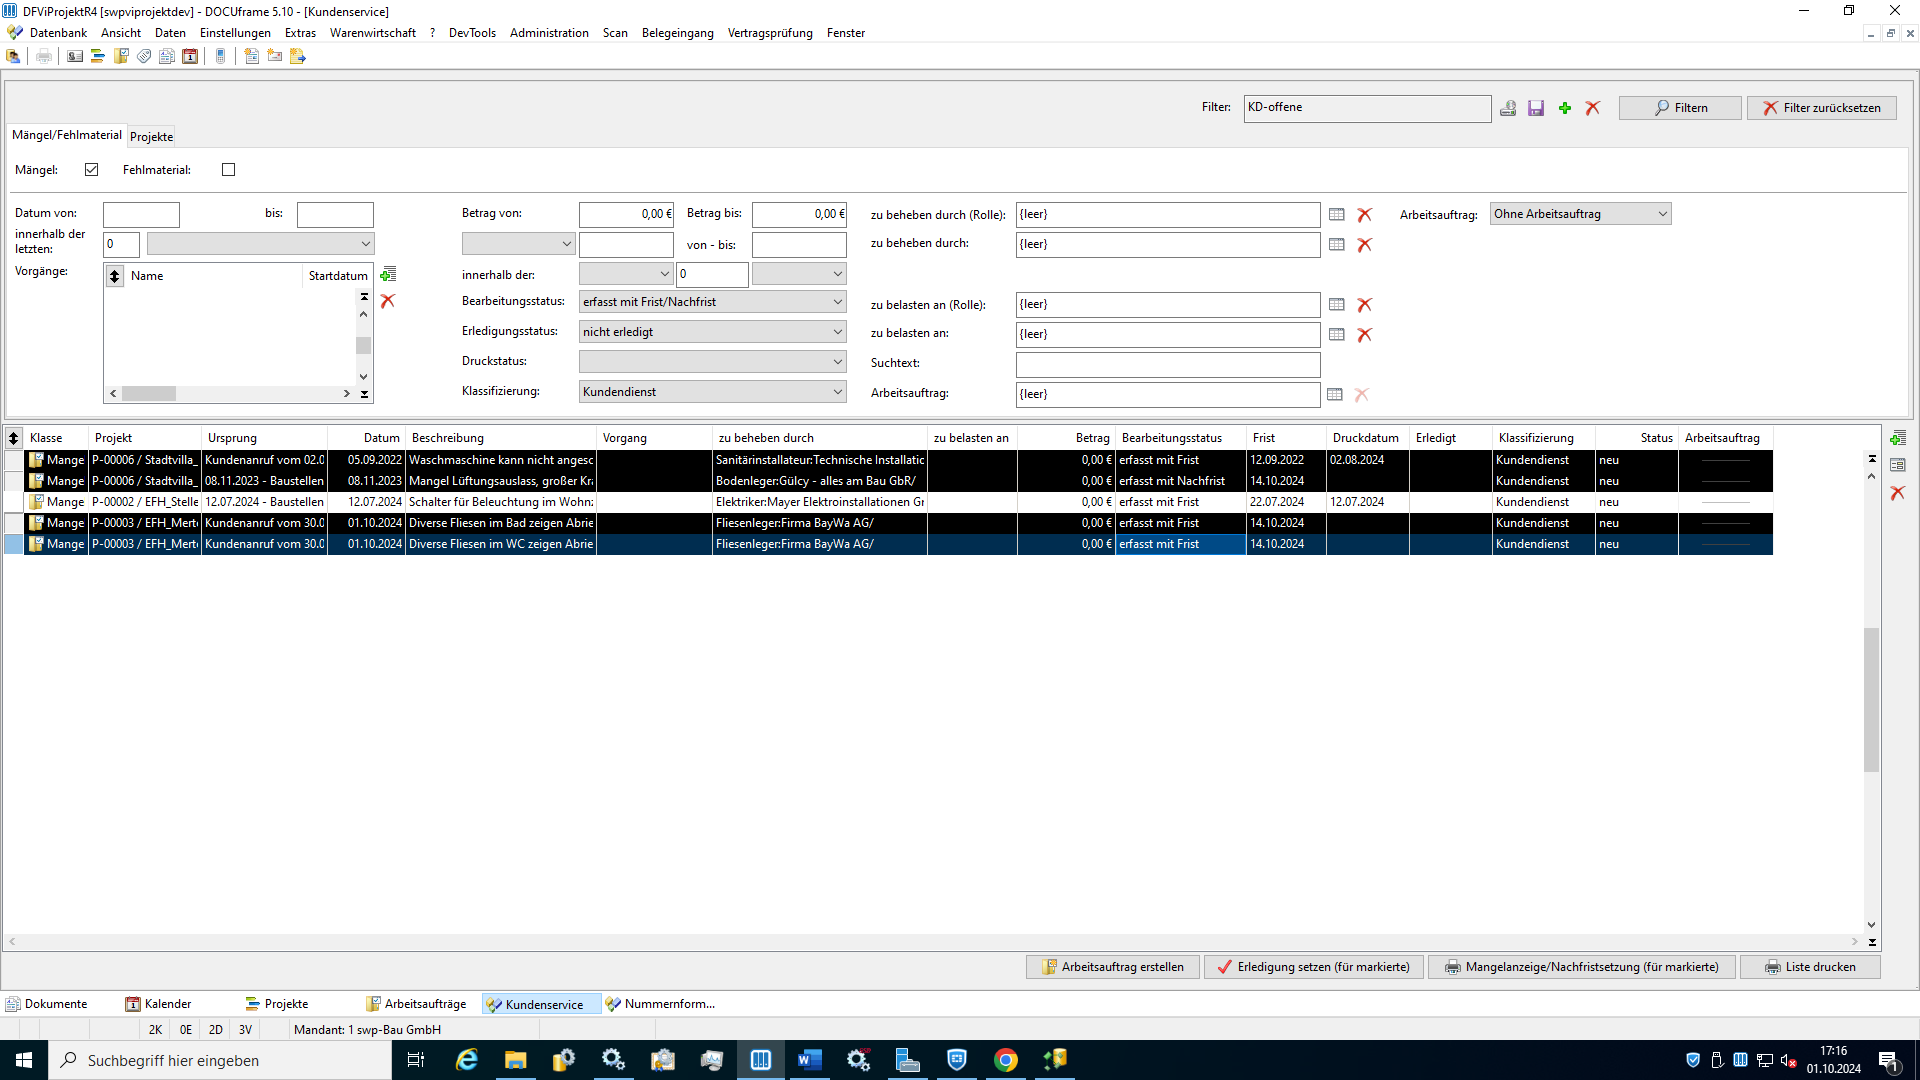Open the Datenbank menu
Viewport: 1920px width, 1080px height.
pyautogui.click(x=58, y=33)
